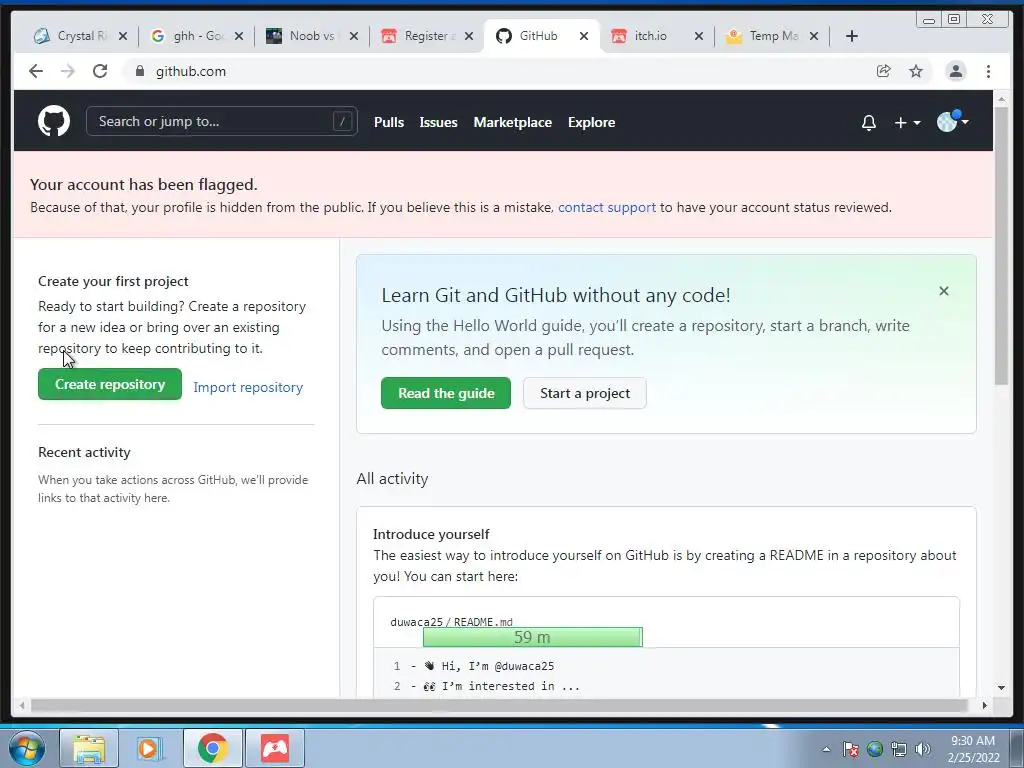Open Pulls in the header
Screen dimensions: 1024x768
389,122
